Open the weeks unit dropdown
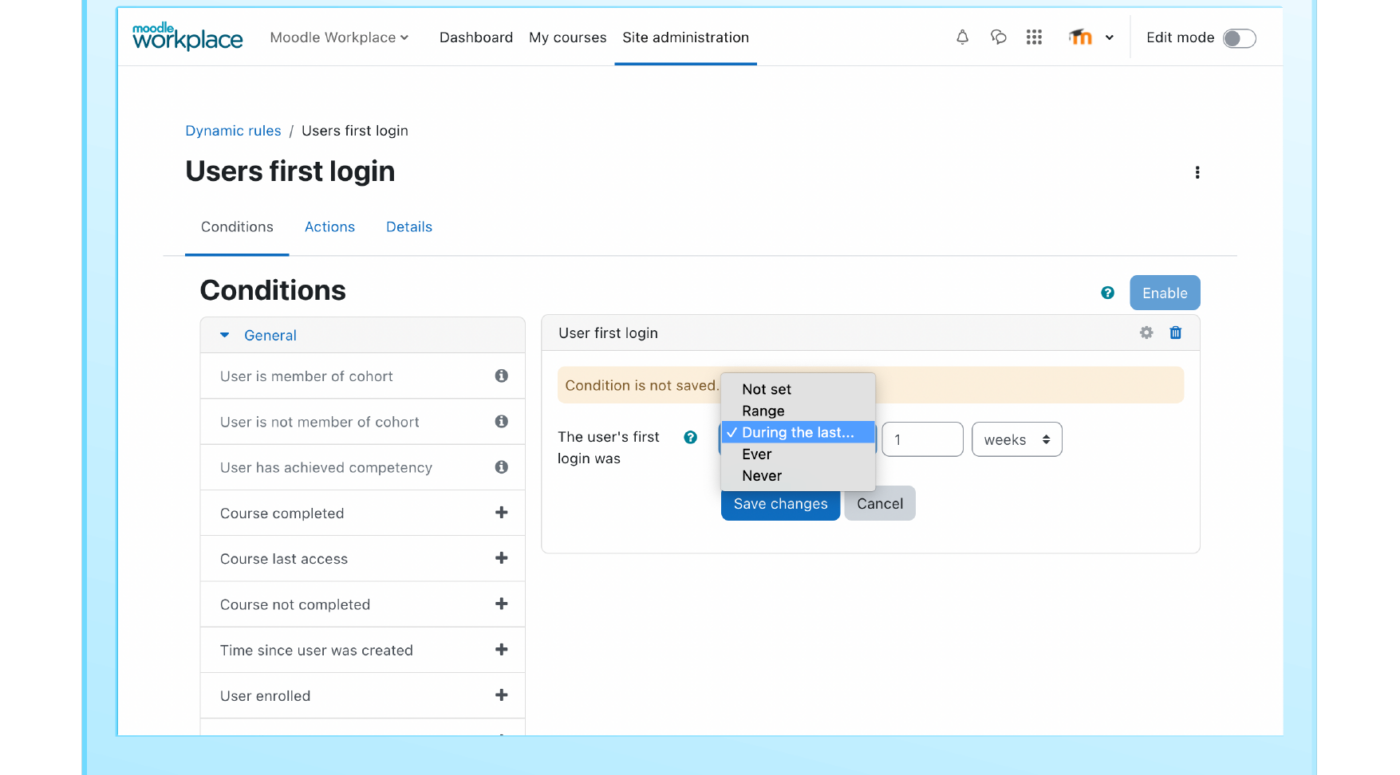 (x=1016, y=439)
